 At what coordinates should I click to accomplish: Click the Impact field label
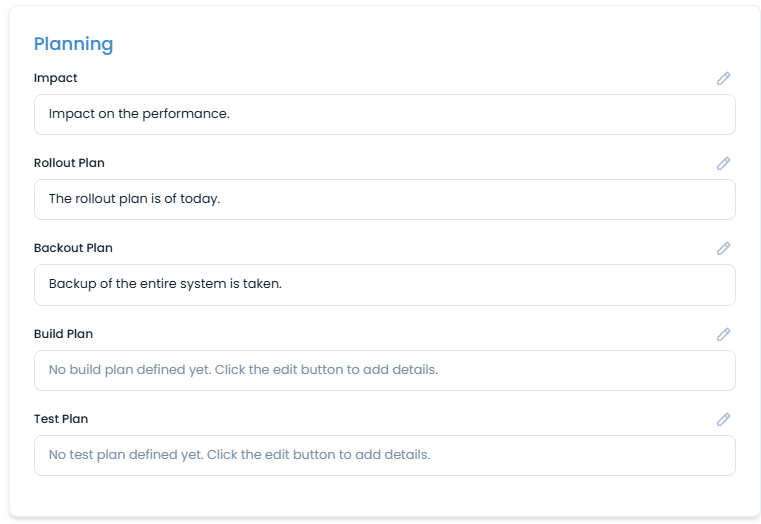[x=56, y=78]
